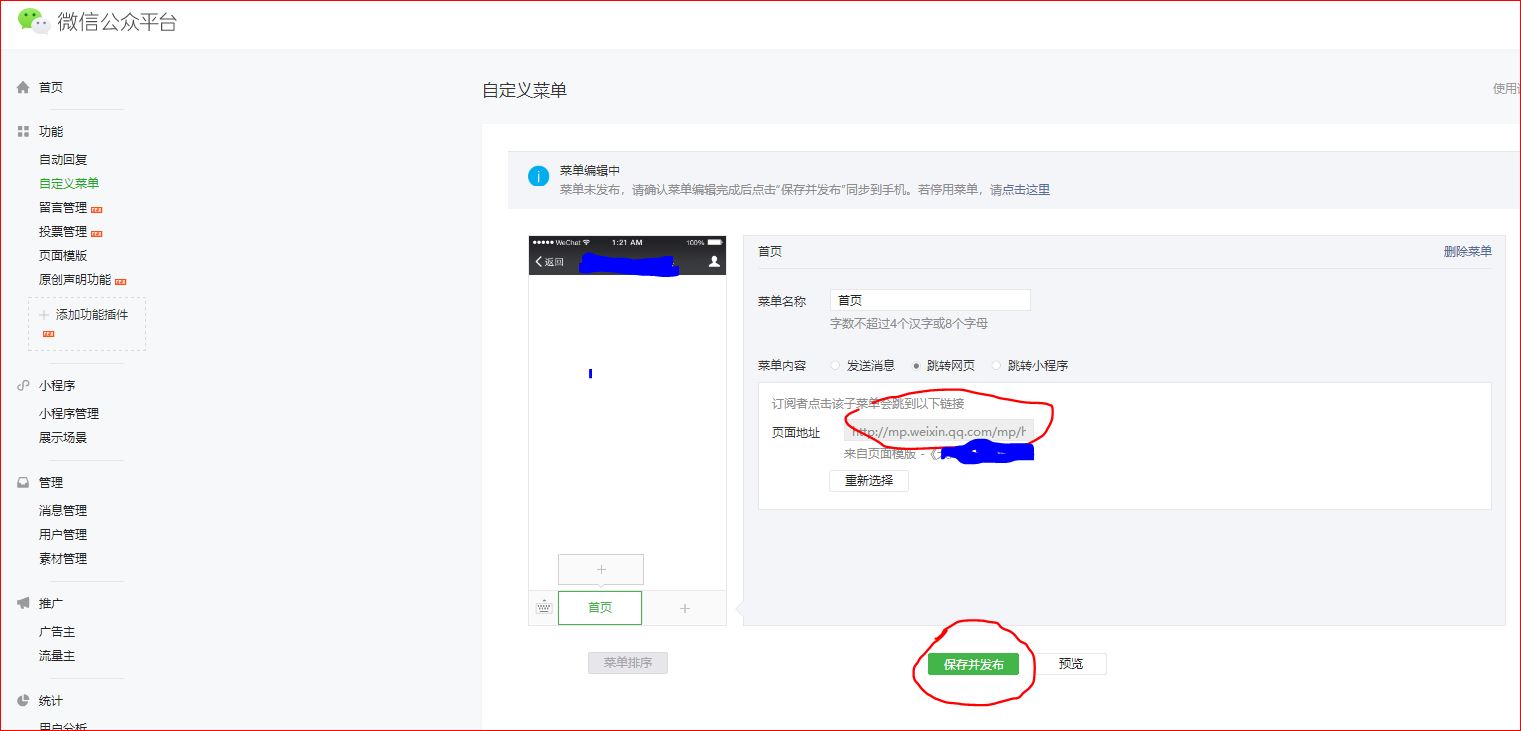Image resolution: width=1521 pixels, height=731 pixels.
Task: Open 流量主 in the sidebar
Action: click(57, 656)
